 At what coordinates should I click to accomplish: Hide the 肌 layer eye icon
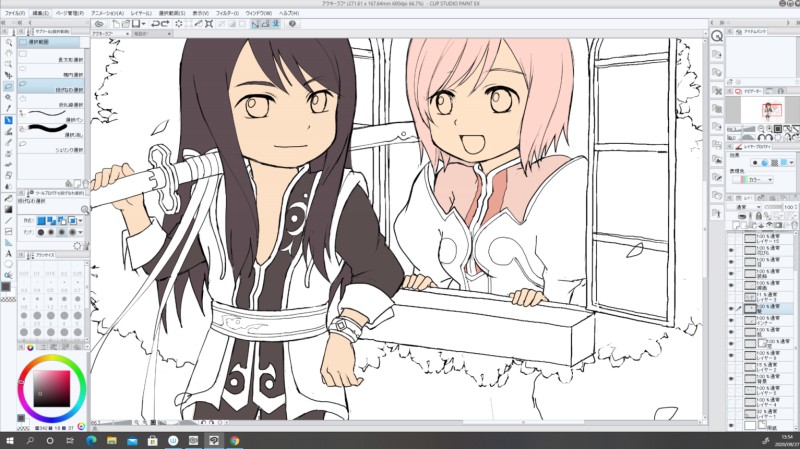pyautogui.click(x=731, y=332)
